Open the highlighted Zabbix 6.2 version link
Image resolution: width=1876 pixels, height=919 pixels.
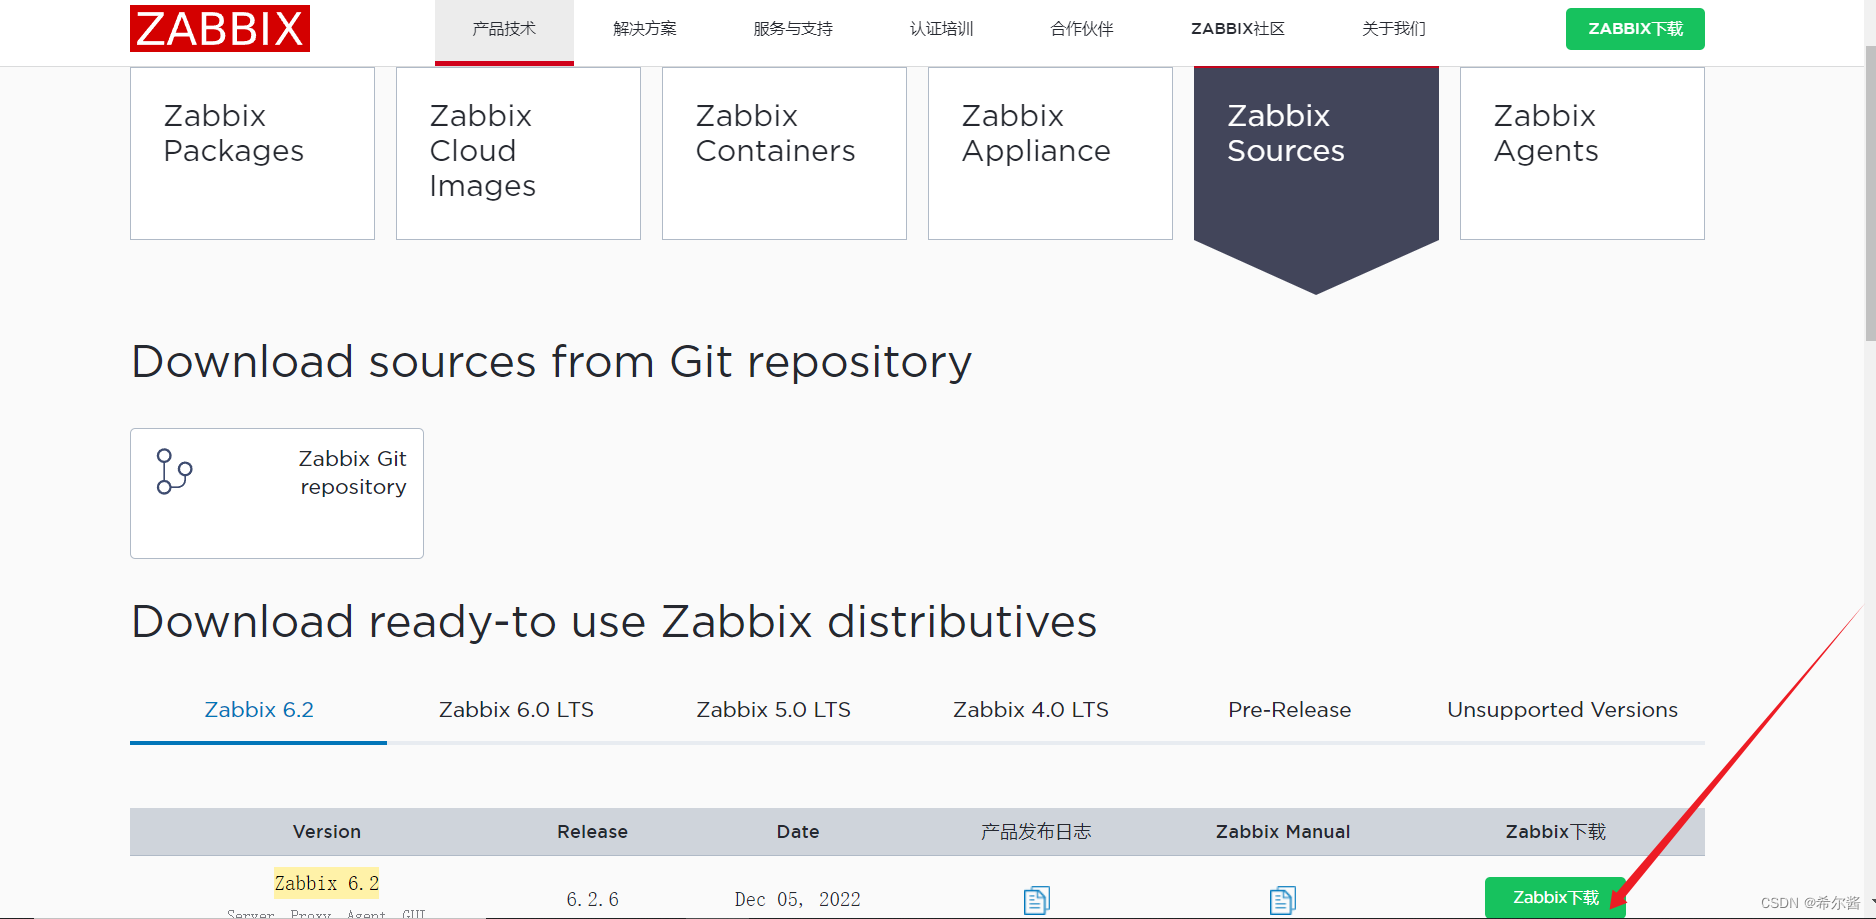tap(327, 883)
